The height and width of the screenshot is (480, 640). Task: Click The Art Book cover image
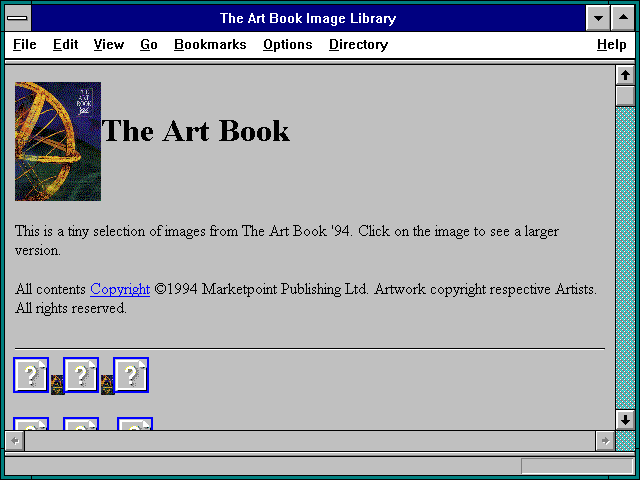pyautogui.click(x=58, y=141)
